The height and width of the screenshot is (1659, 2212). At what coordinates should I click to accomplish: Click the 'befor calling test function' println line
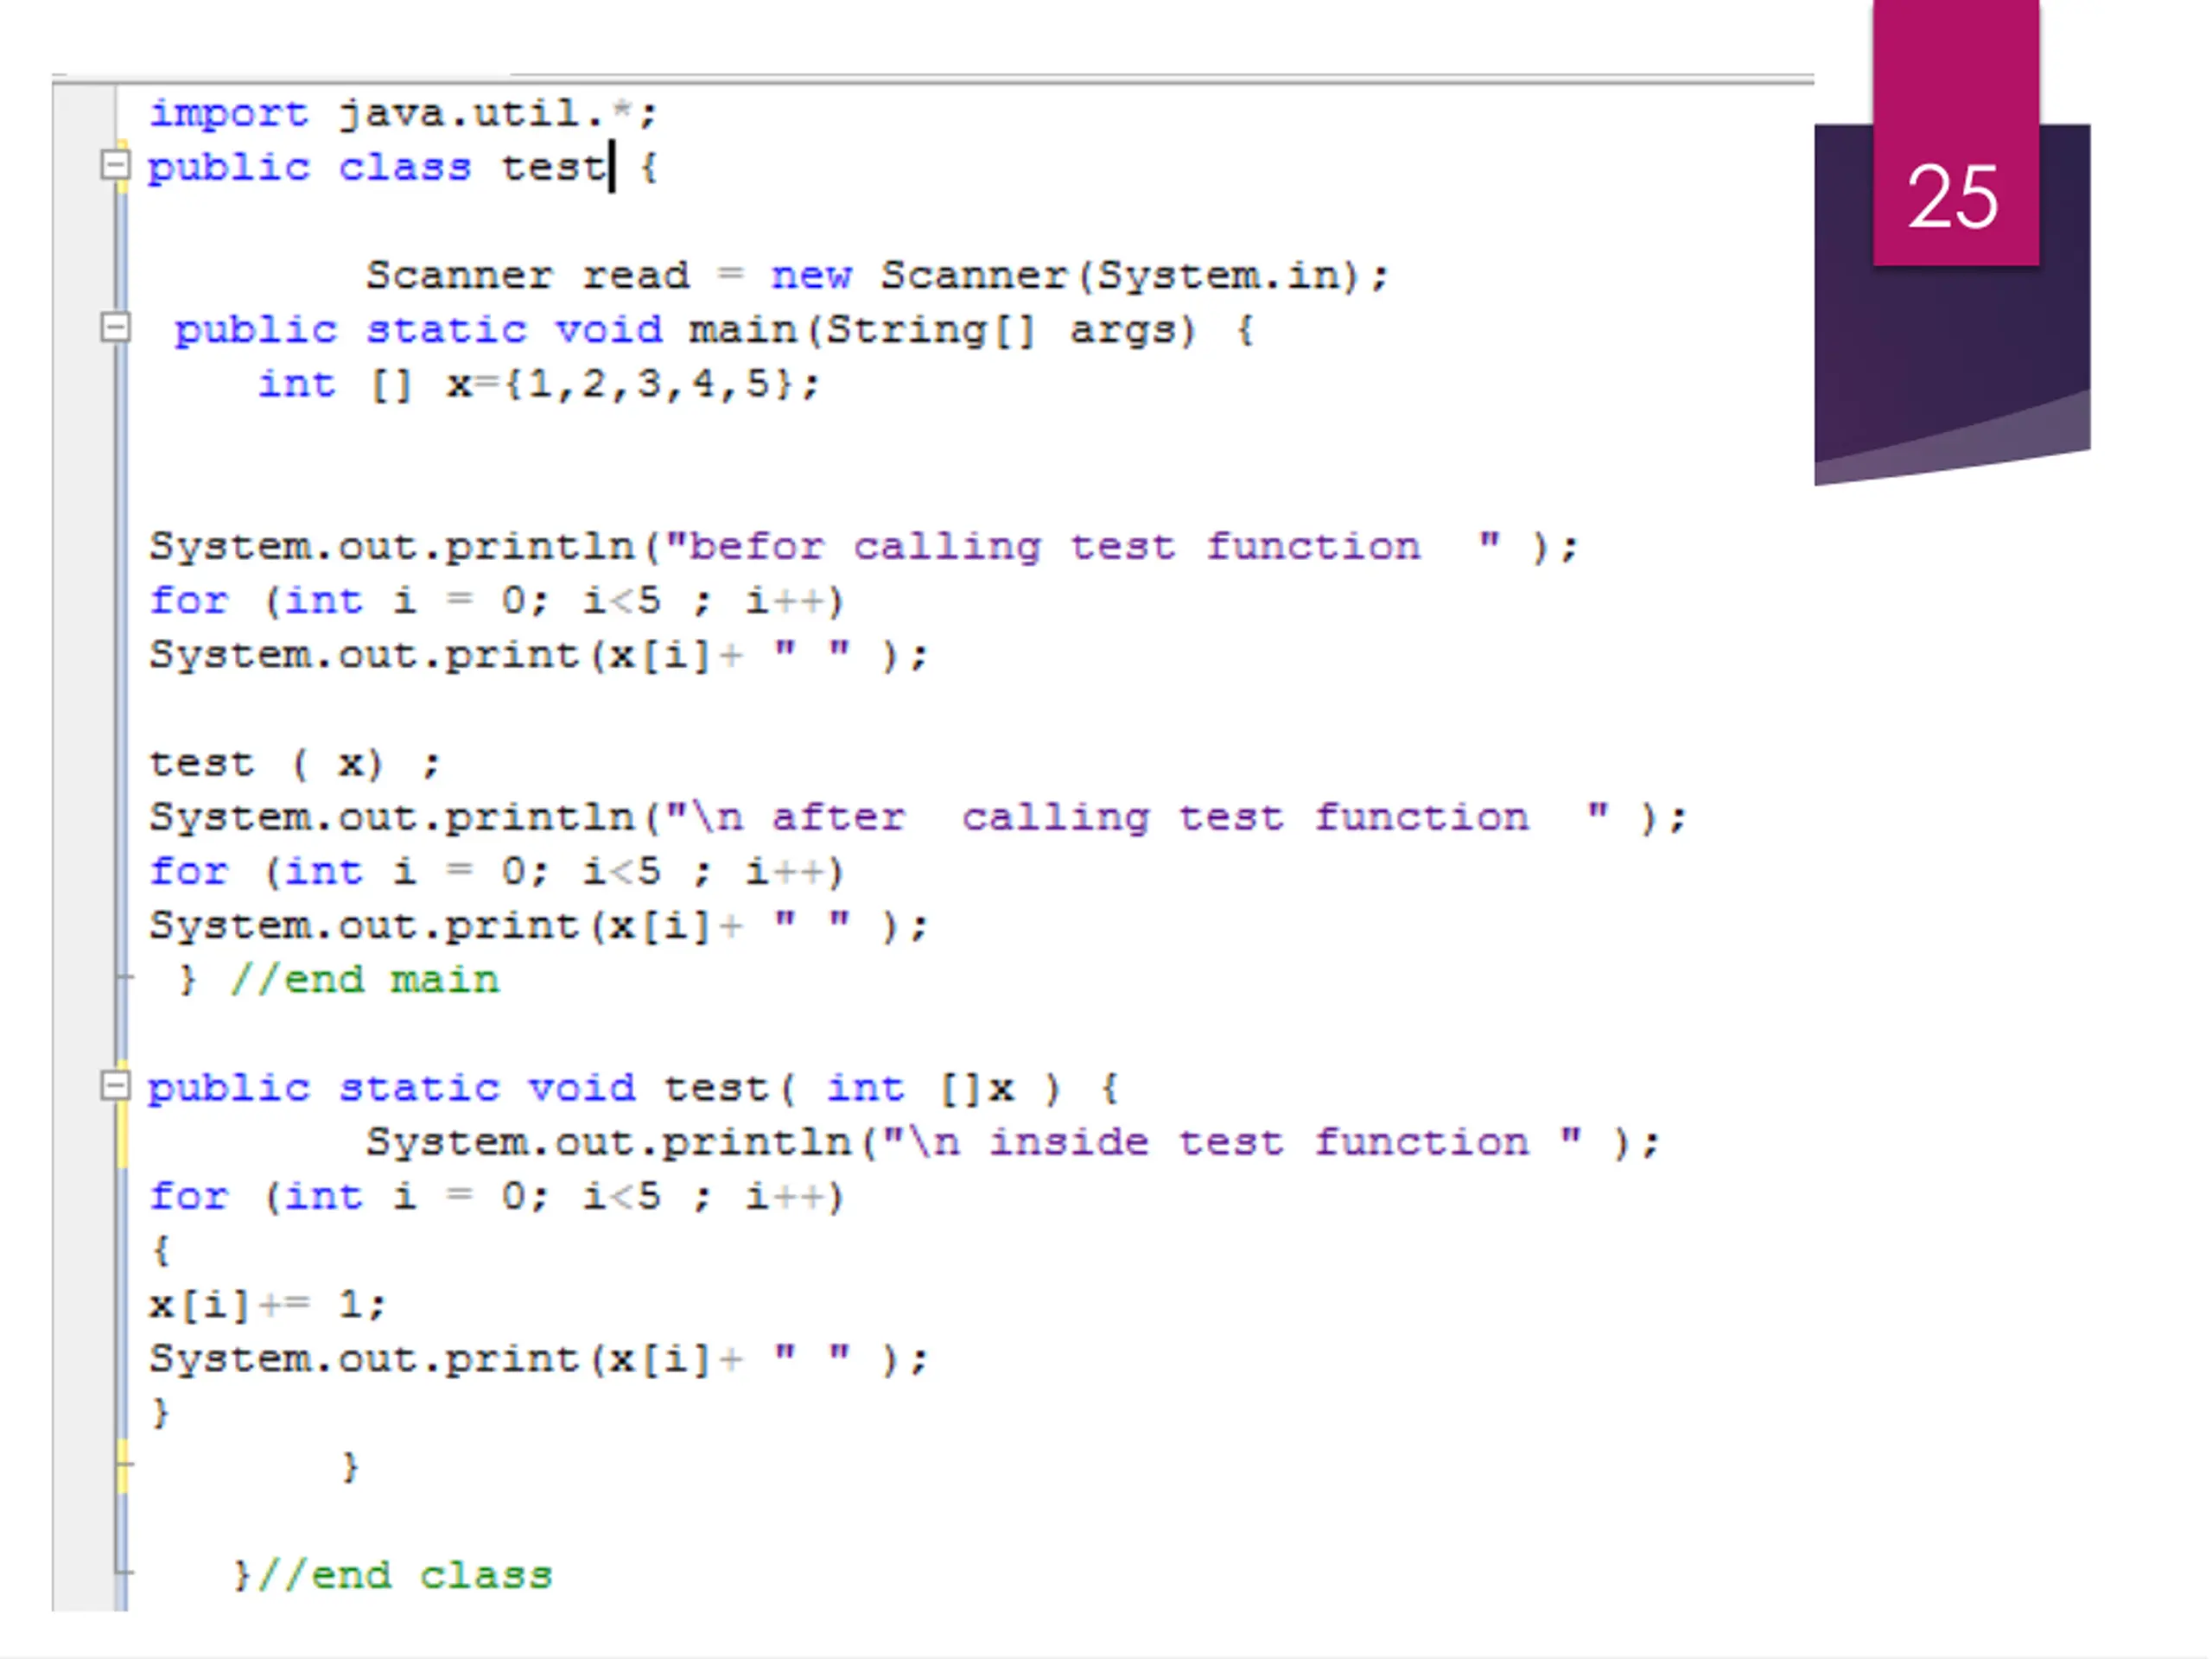click(864, 547)
